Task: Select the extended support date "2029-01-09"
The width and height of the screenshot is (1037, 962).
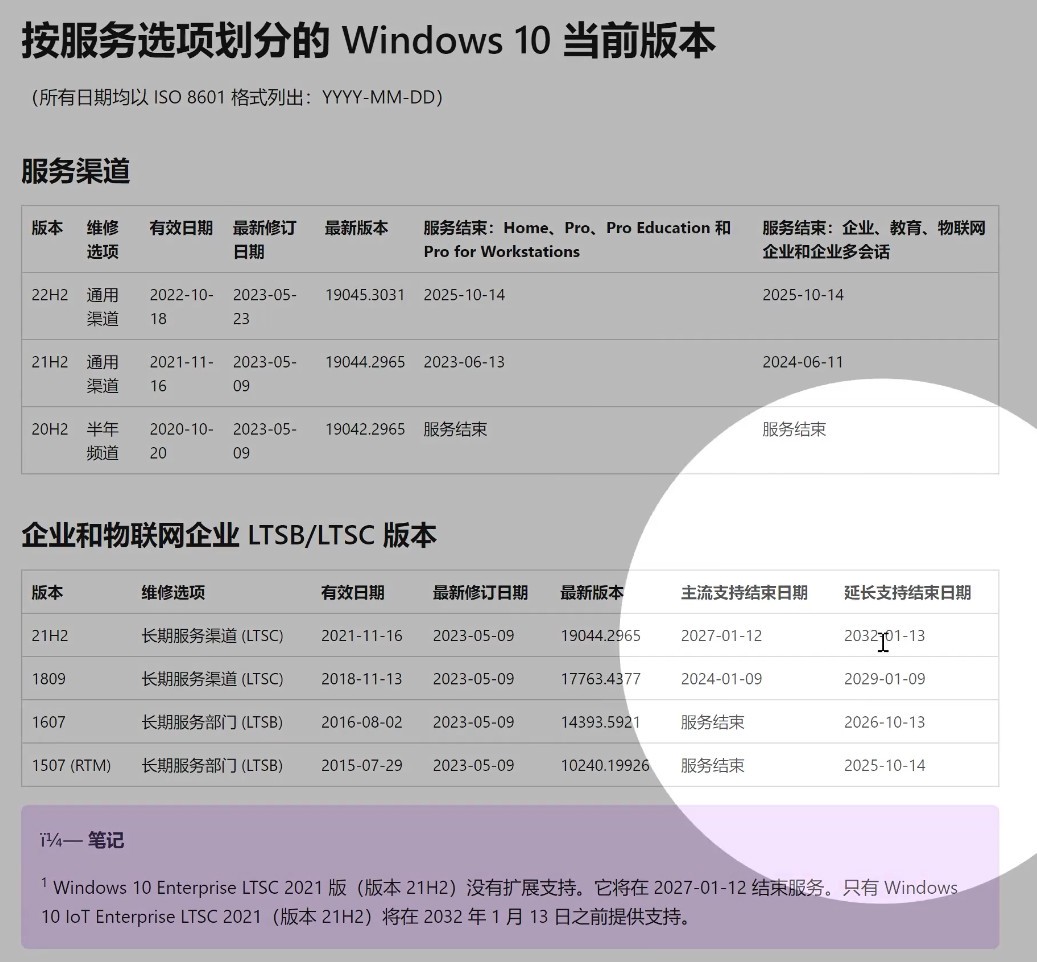Action: (x=884, y=679)
